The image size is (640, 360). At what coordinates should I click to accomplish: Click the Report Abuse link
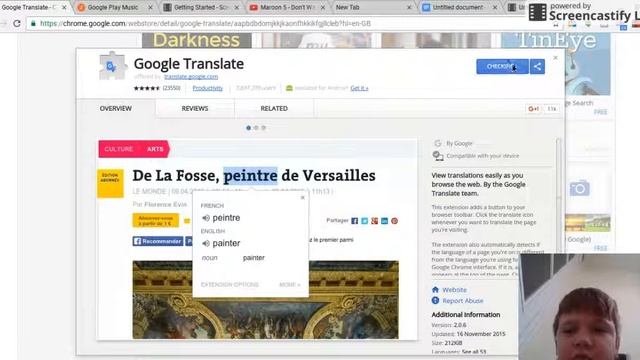pyautogui.click(x=463, y=301)
